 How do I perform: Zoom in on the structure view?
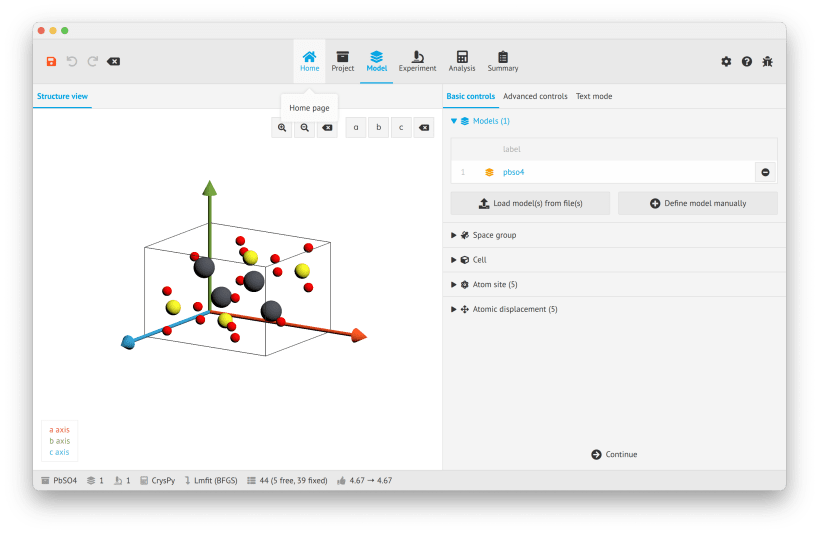click(282, 127)
